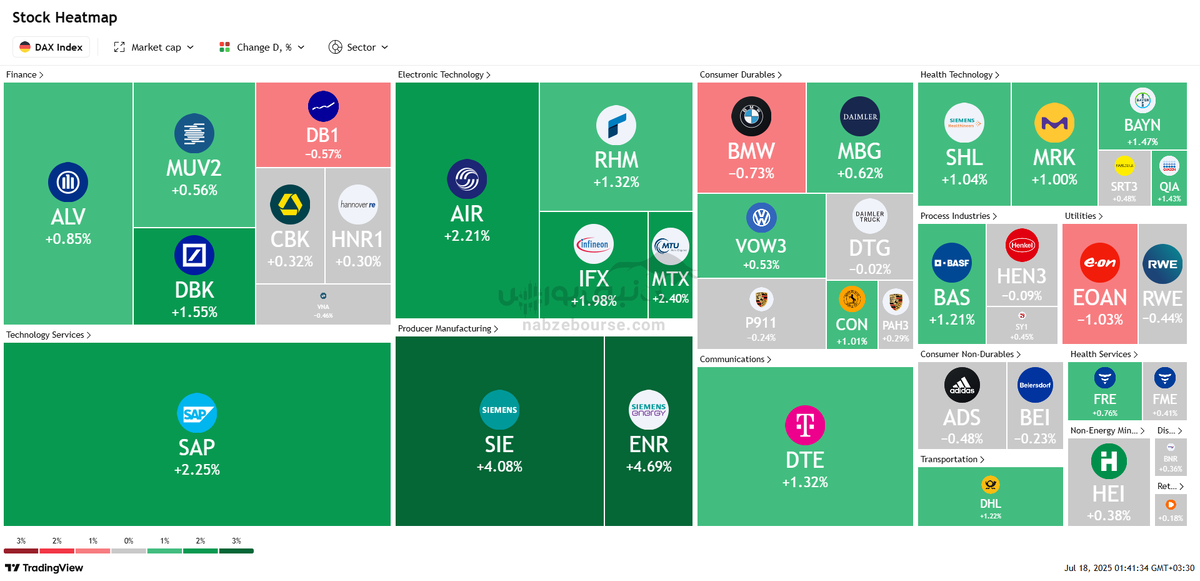The height and width of the screenshot is (581, 1200).
Task: Click the Siemens Healthineers SHL logo
Action: [964, 123]
